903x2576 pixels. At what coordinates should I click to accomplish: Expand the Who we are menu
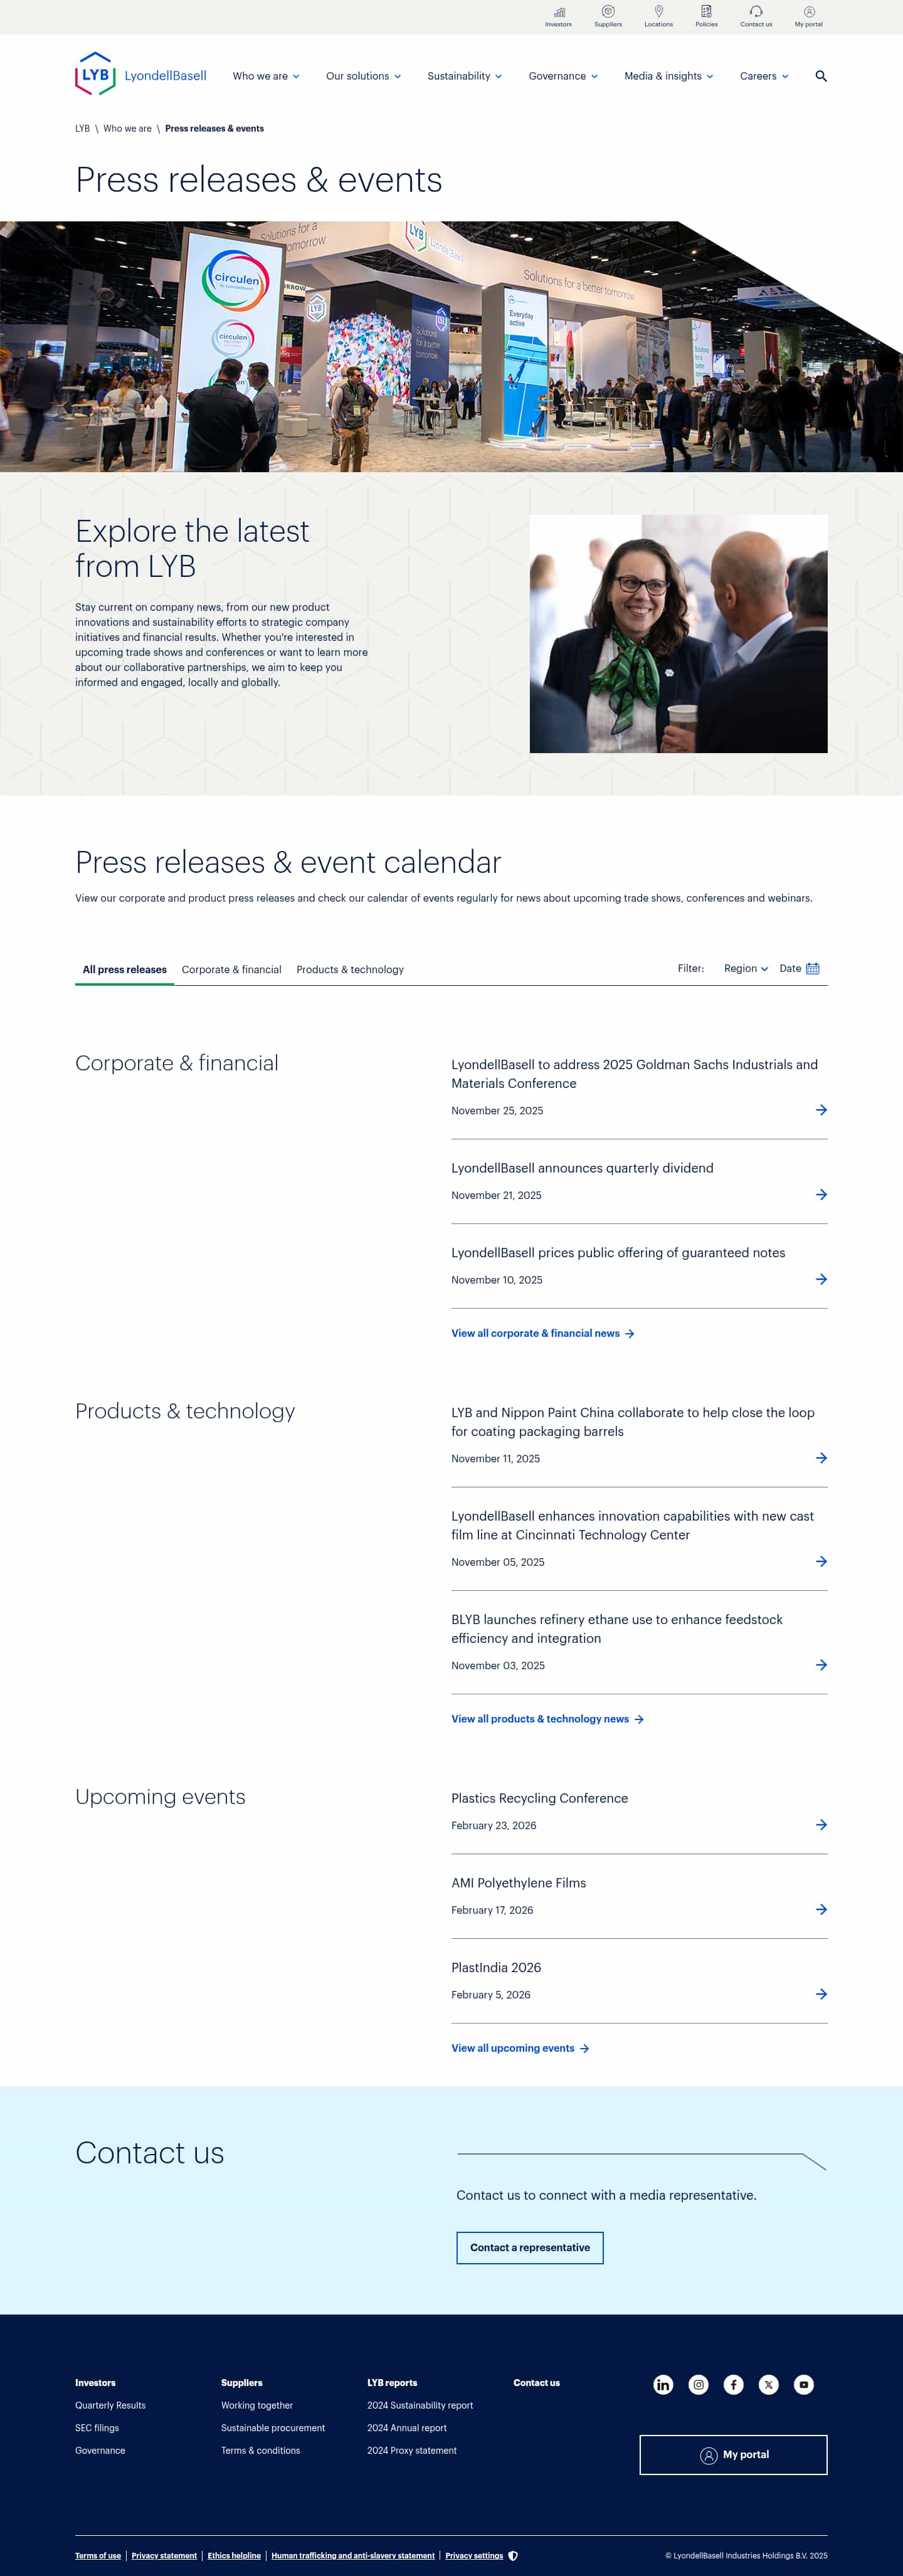coord(266,76)
